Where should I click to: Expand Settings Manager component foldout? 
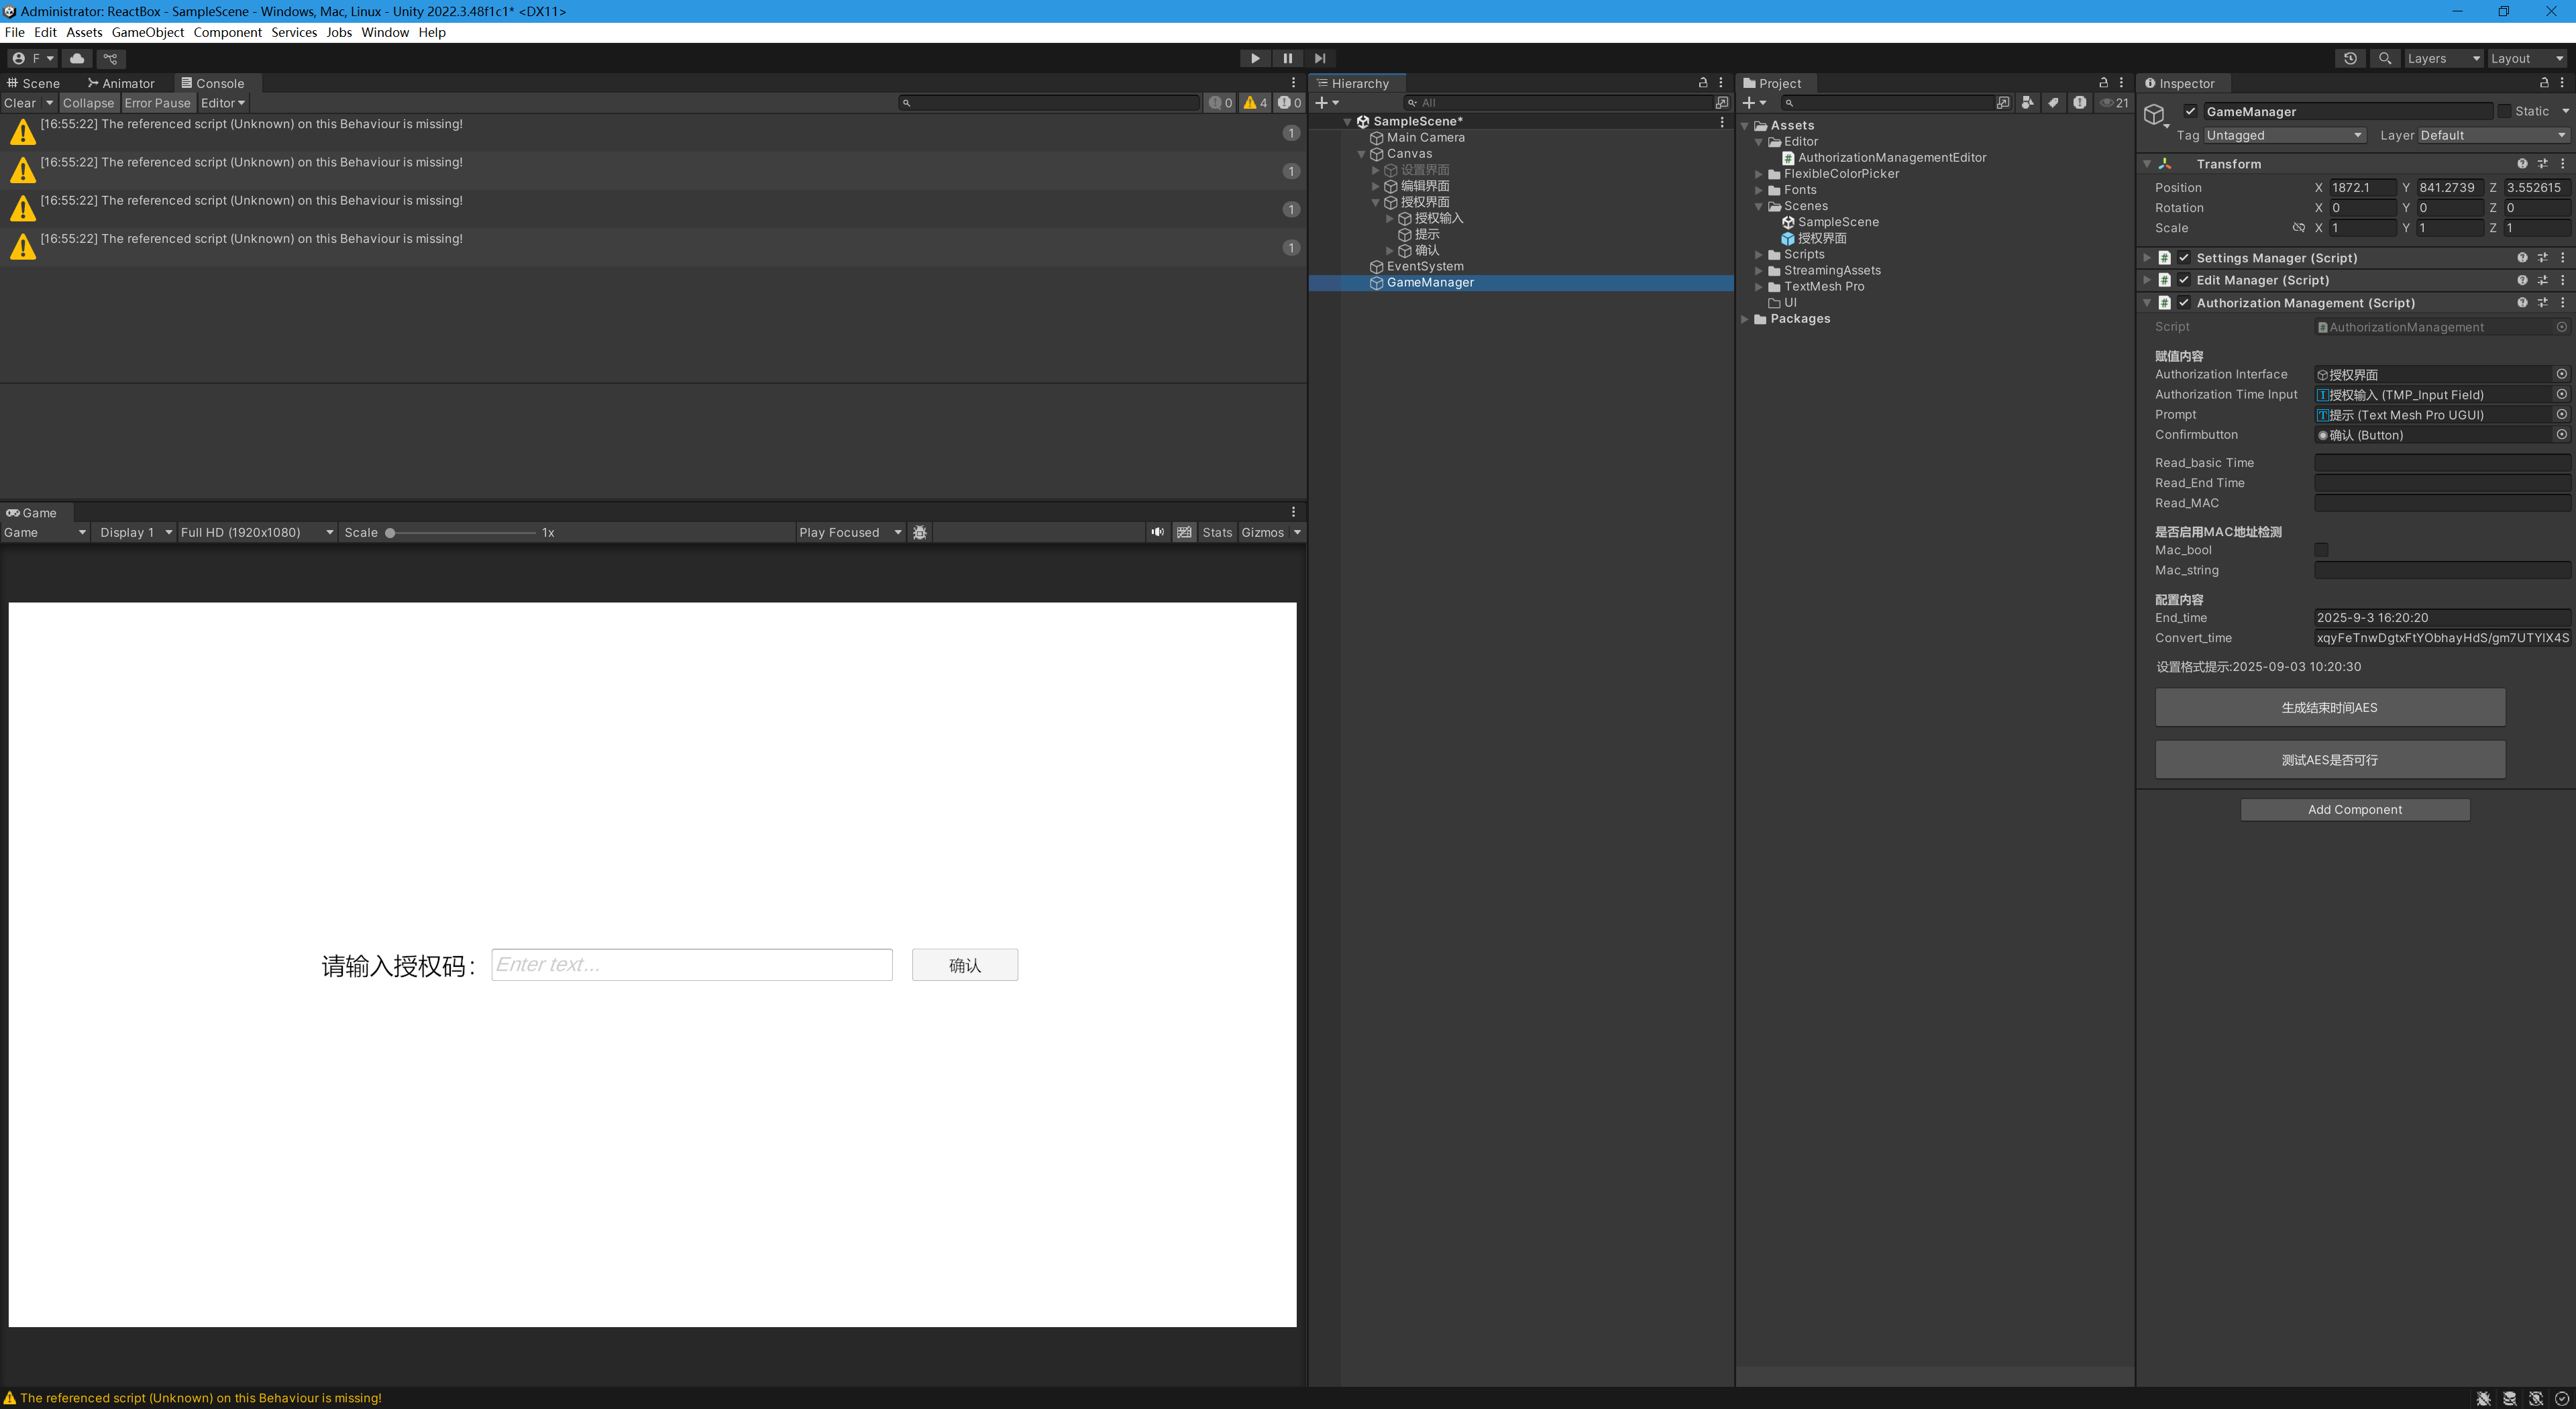(2146, 258)
